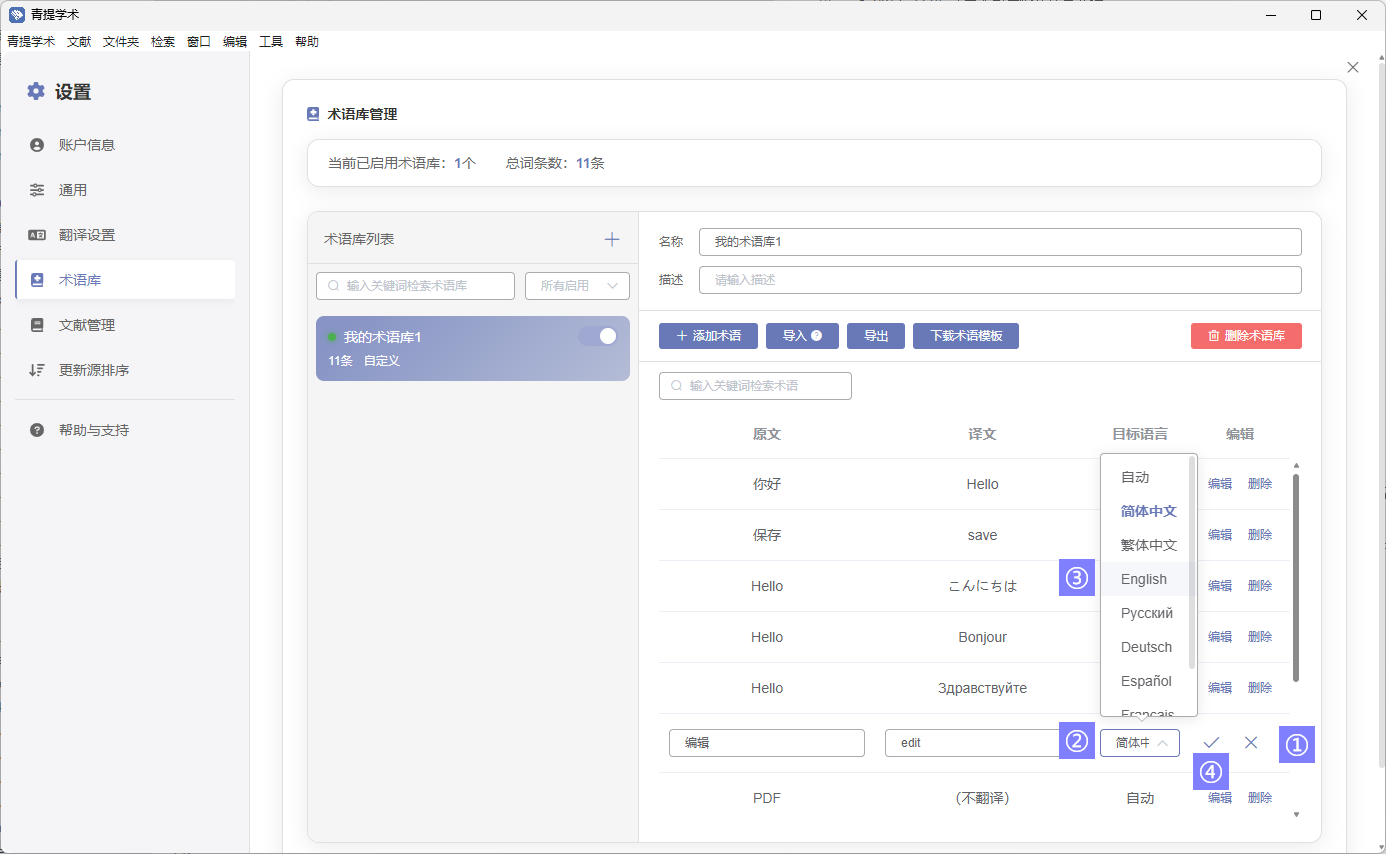Open the 工具 menu

coord(271,42)
